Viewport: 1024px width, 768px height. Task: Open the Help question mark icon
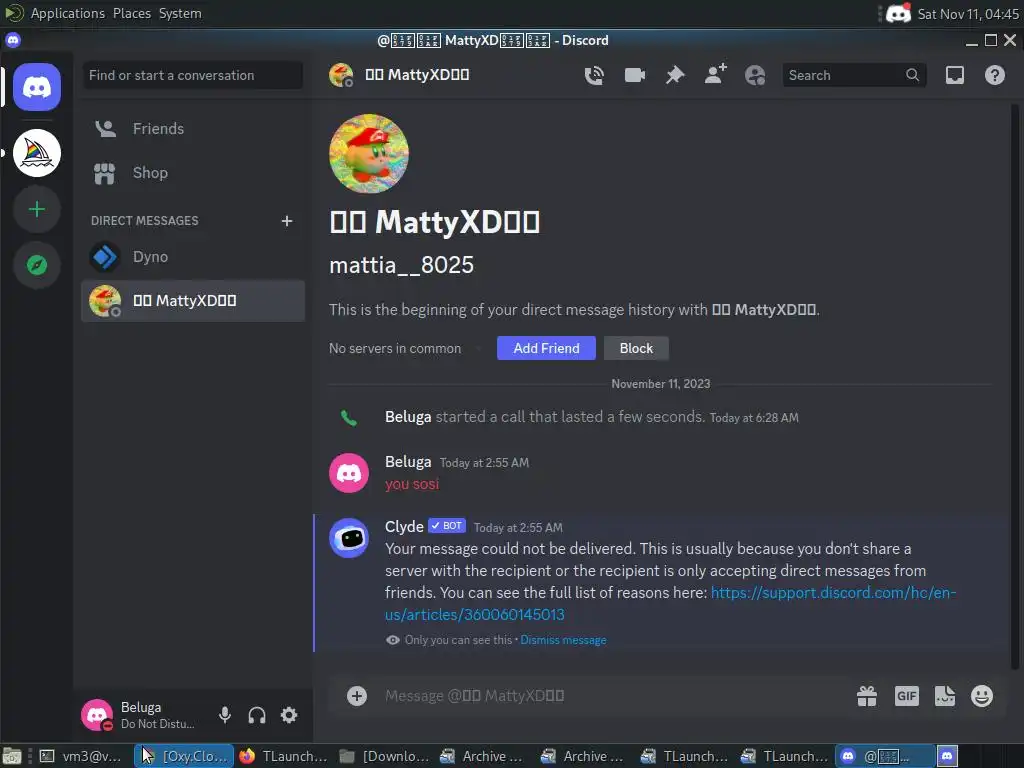[995, 75]
